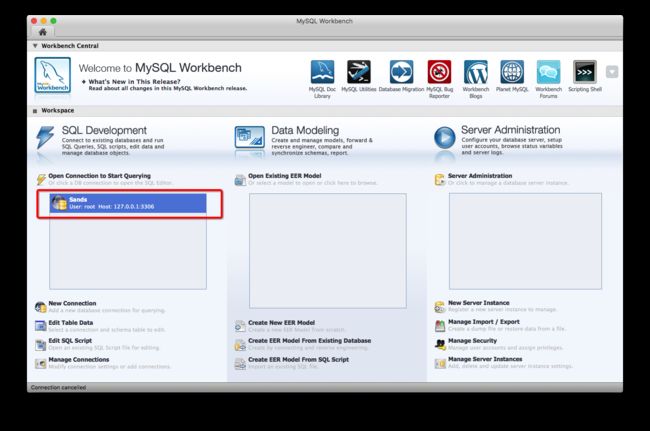Screen dimensions: 650x431
Task: Choose Create EER Model From Existing Database
Action: click(x=310, y=341)
